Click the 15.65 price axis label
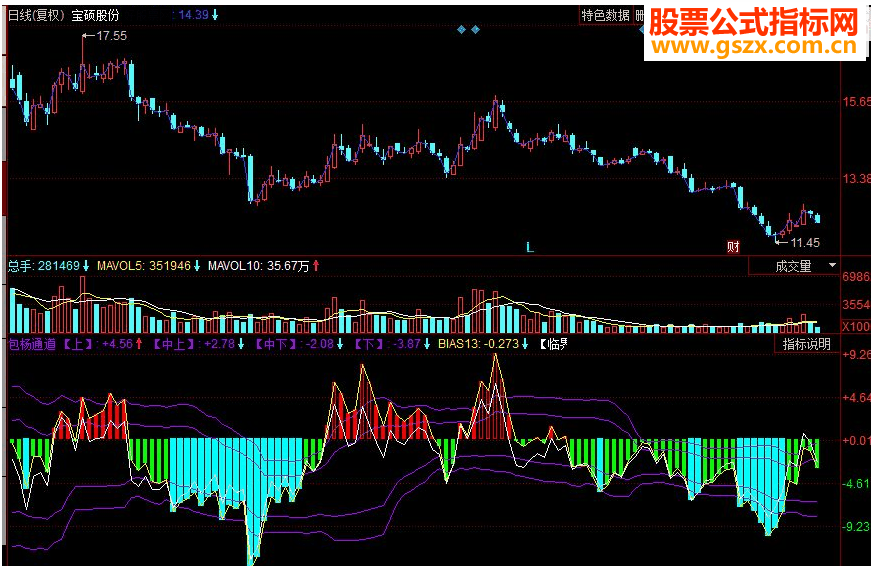 tap(857, 102)
